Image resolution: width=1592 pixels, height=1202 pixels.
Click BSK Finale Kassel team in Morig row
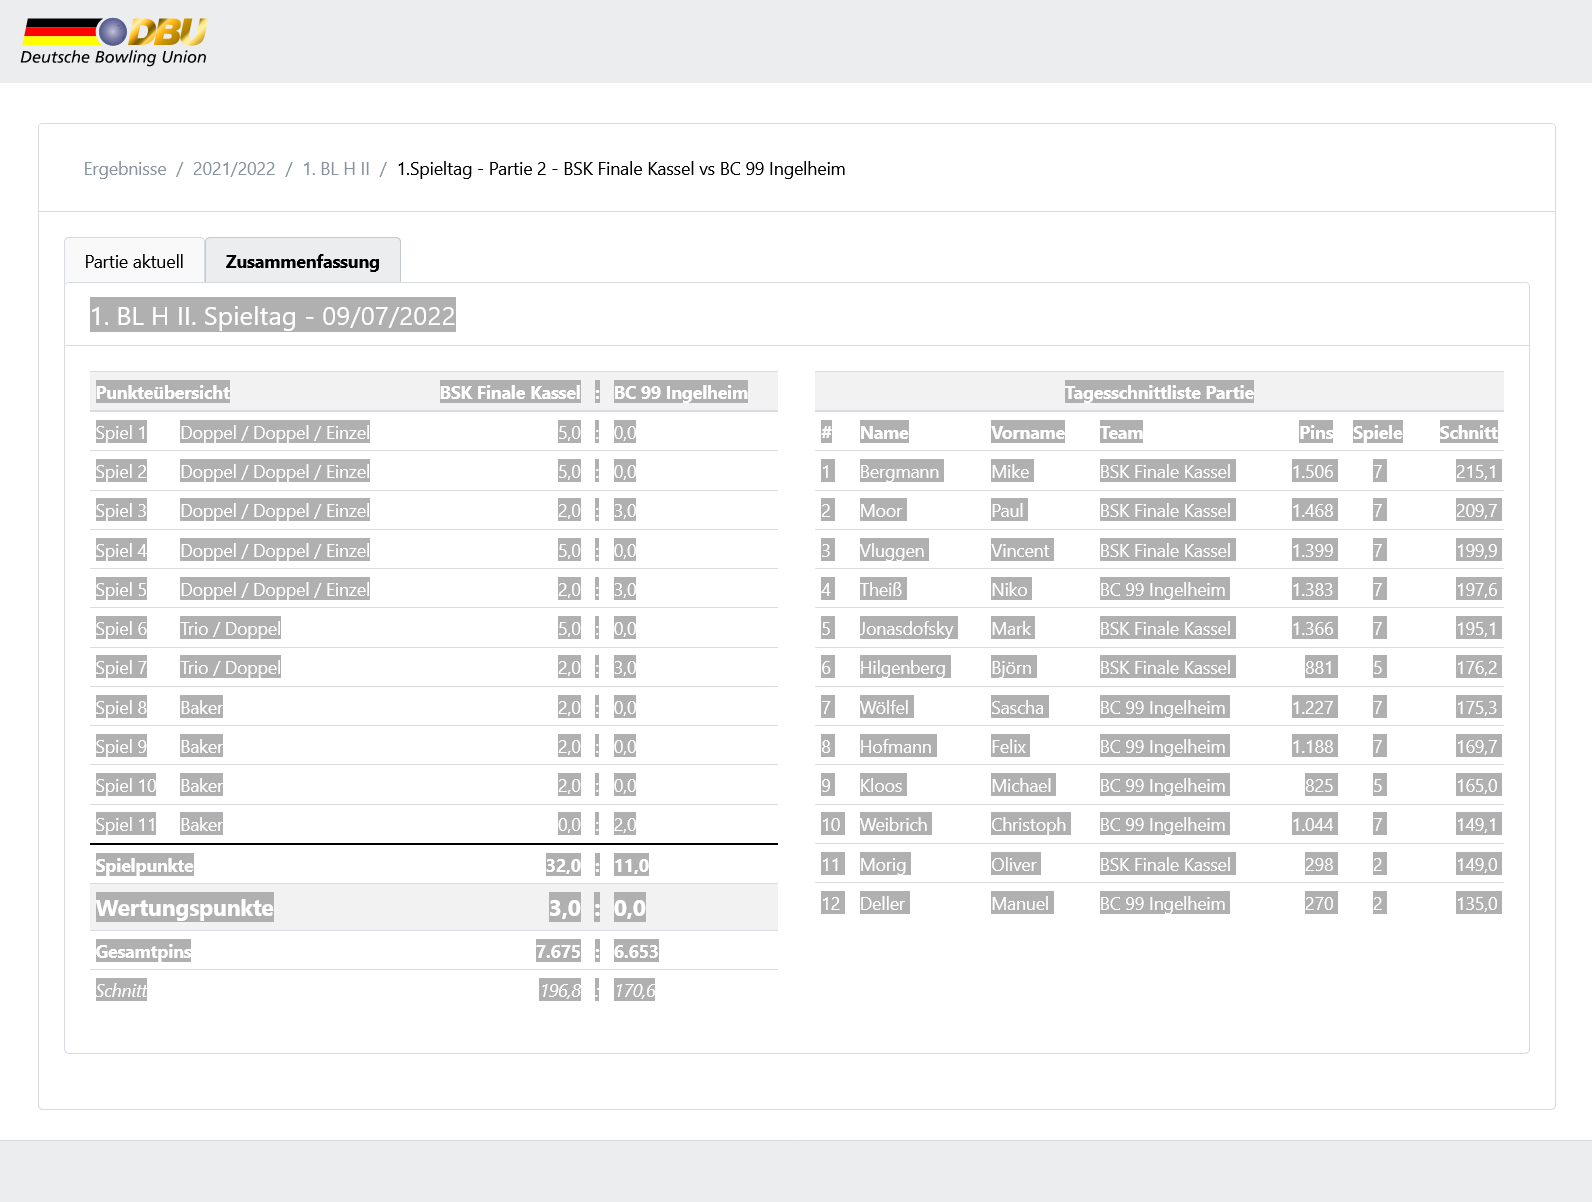point(1167,864)
